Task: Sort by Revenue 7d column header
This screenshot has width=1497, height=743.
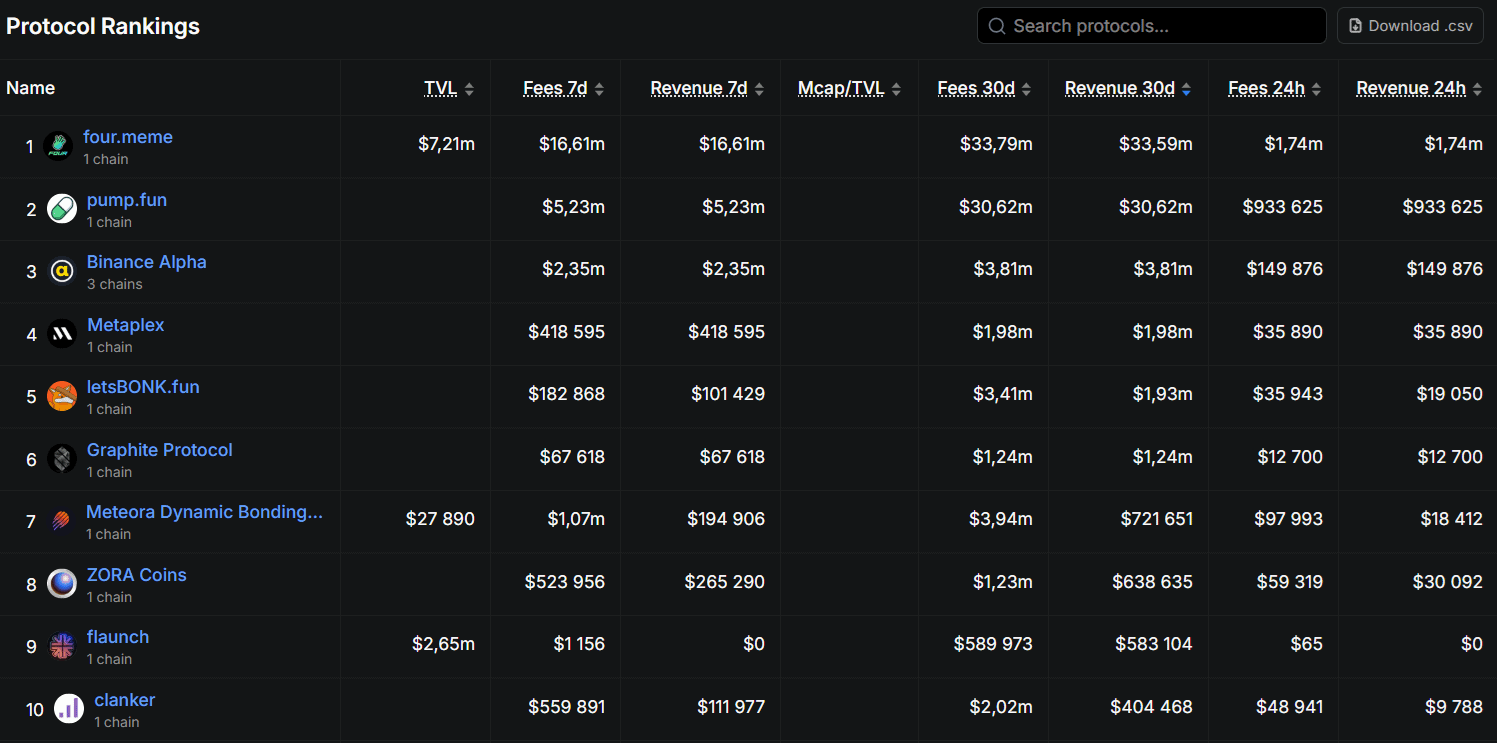Action: point(698,88)
